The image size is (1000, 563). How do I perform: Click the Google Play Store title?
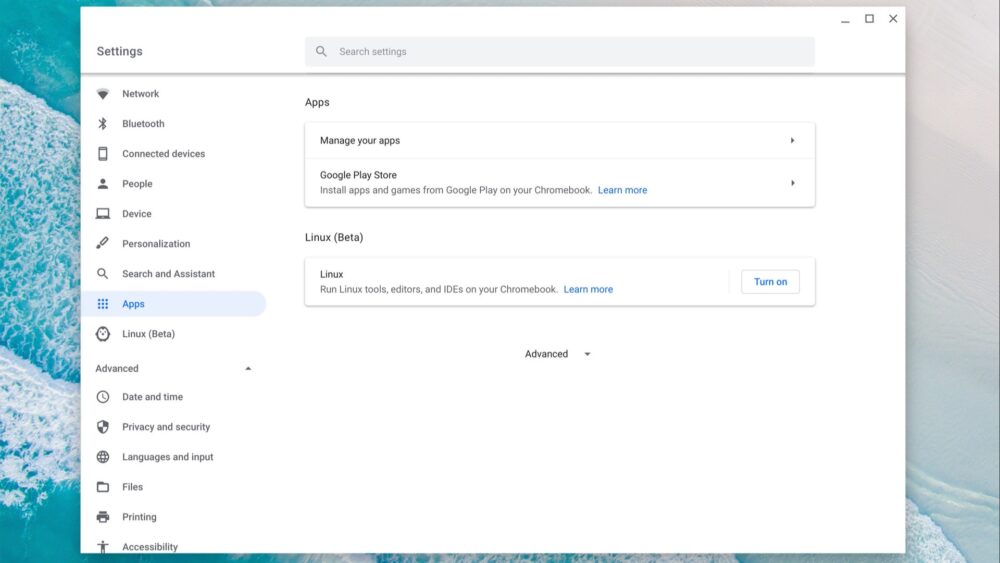(x=358, y=175)
